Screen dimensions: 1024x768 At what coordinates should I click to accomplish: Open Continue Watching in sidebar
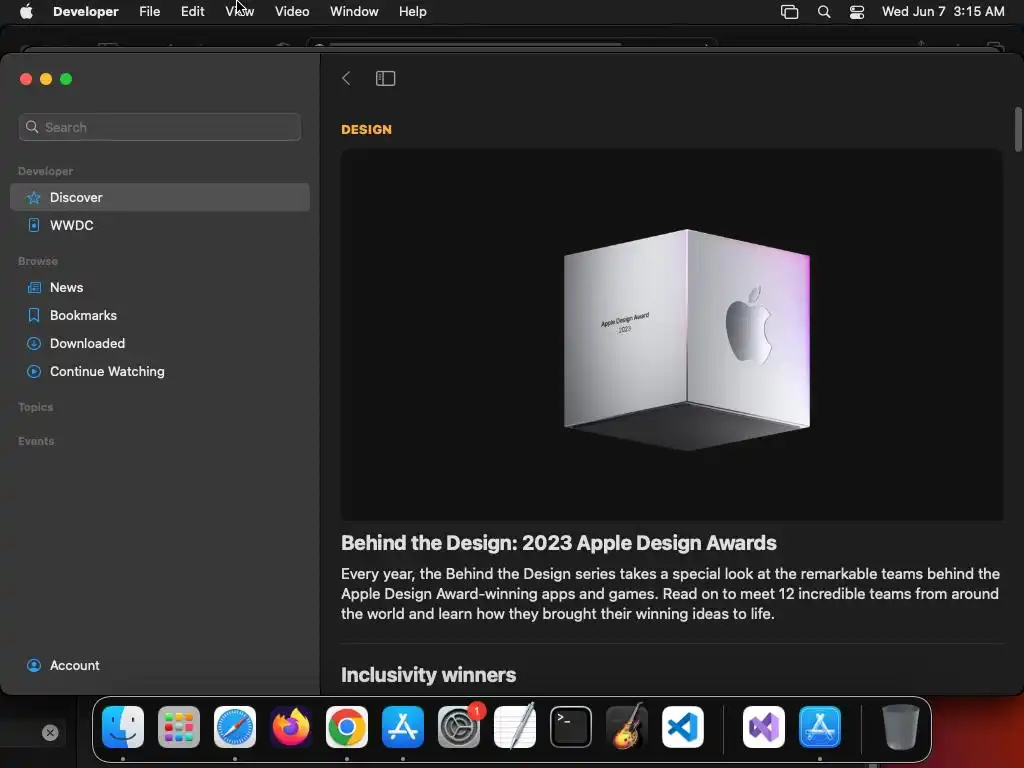[160, 372]
